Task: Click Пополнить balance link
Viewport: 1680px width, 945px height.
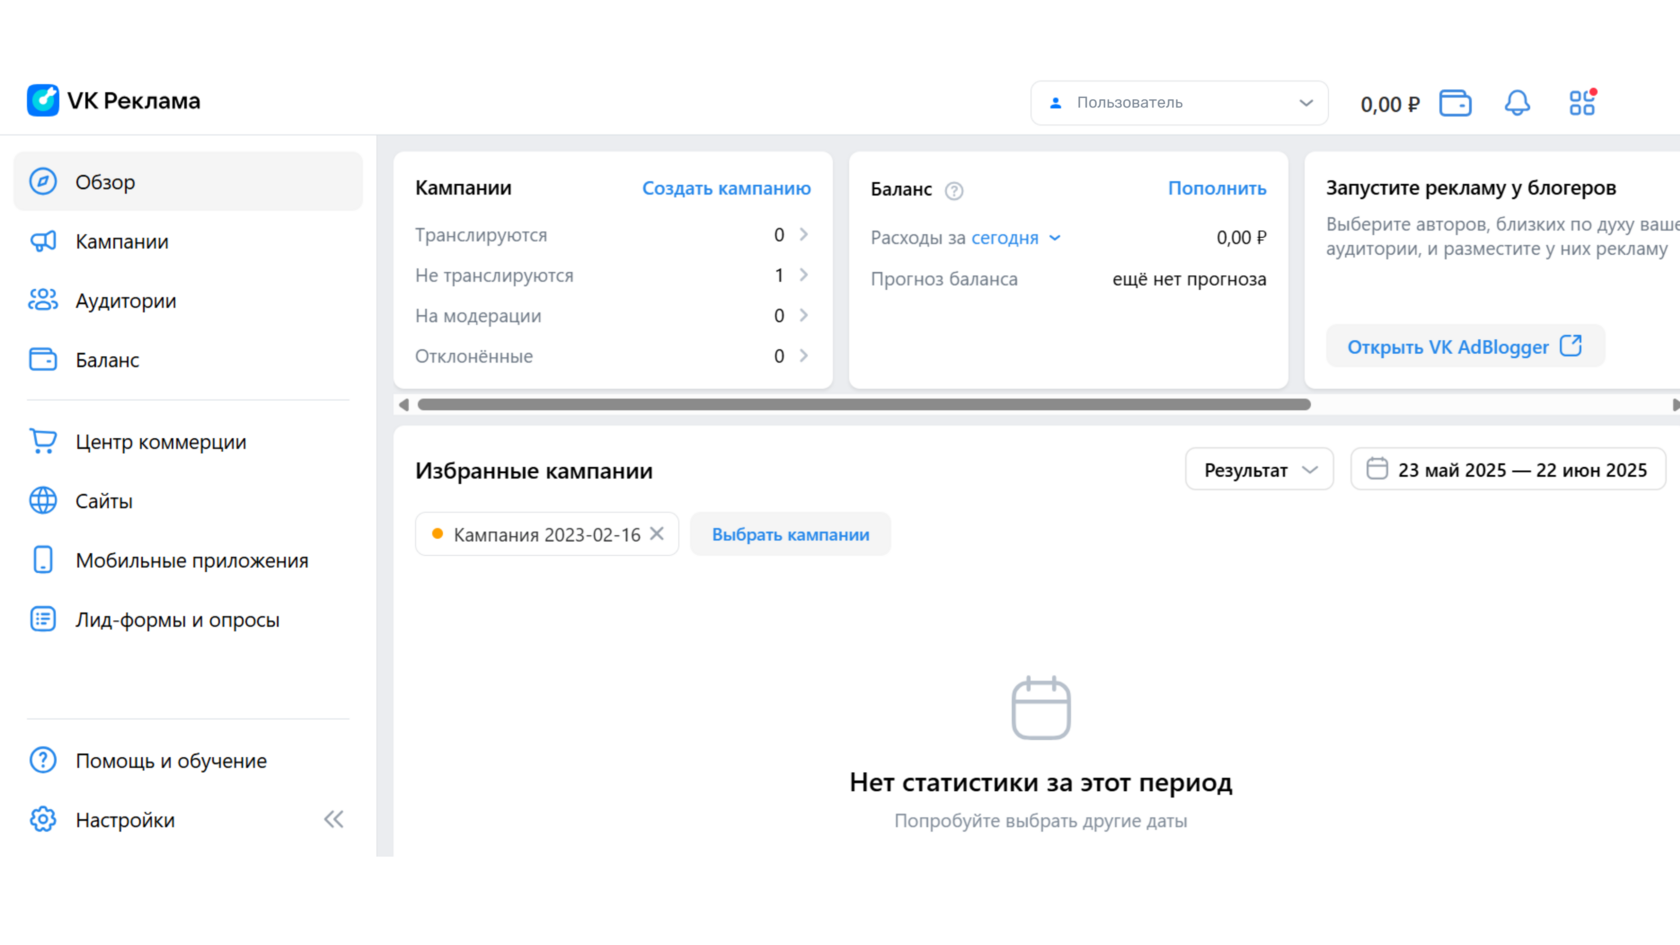Action: point(1217,188)
